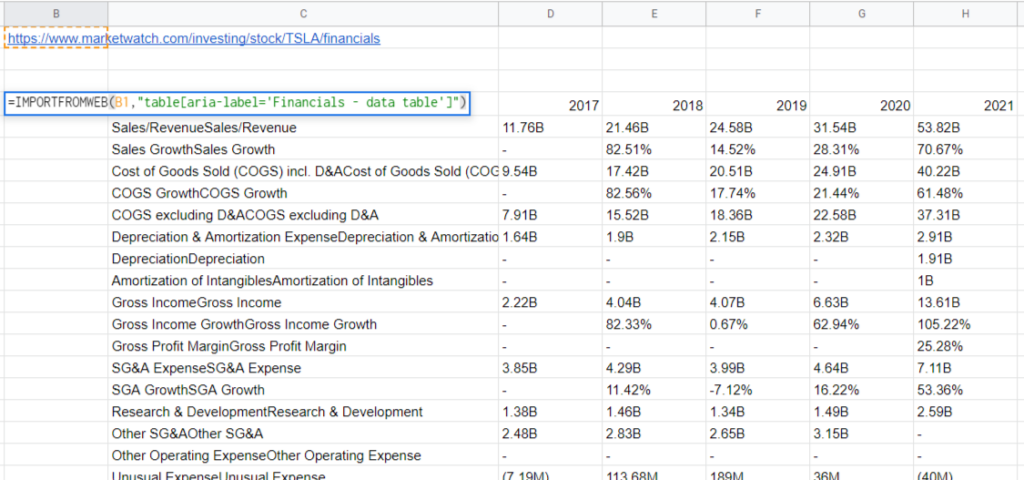Click the -7.12% SGA growth cell
The image size is (1024, 480).
(758, 390)
